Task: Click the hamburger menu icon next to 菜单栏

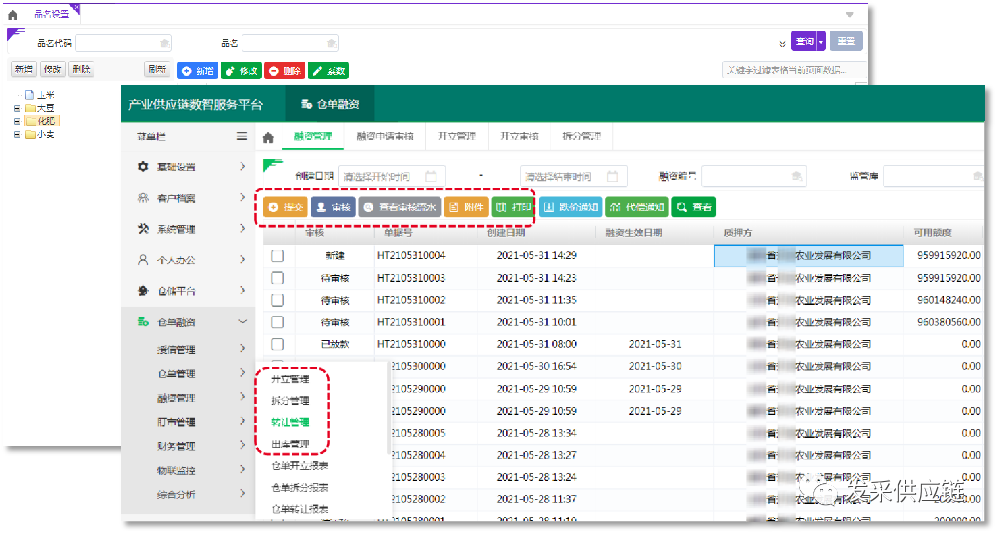Action: [242, 136]
